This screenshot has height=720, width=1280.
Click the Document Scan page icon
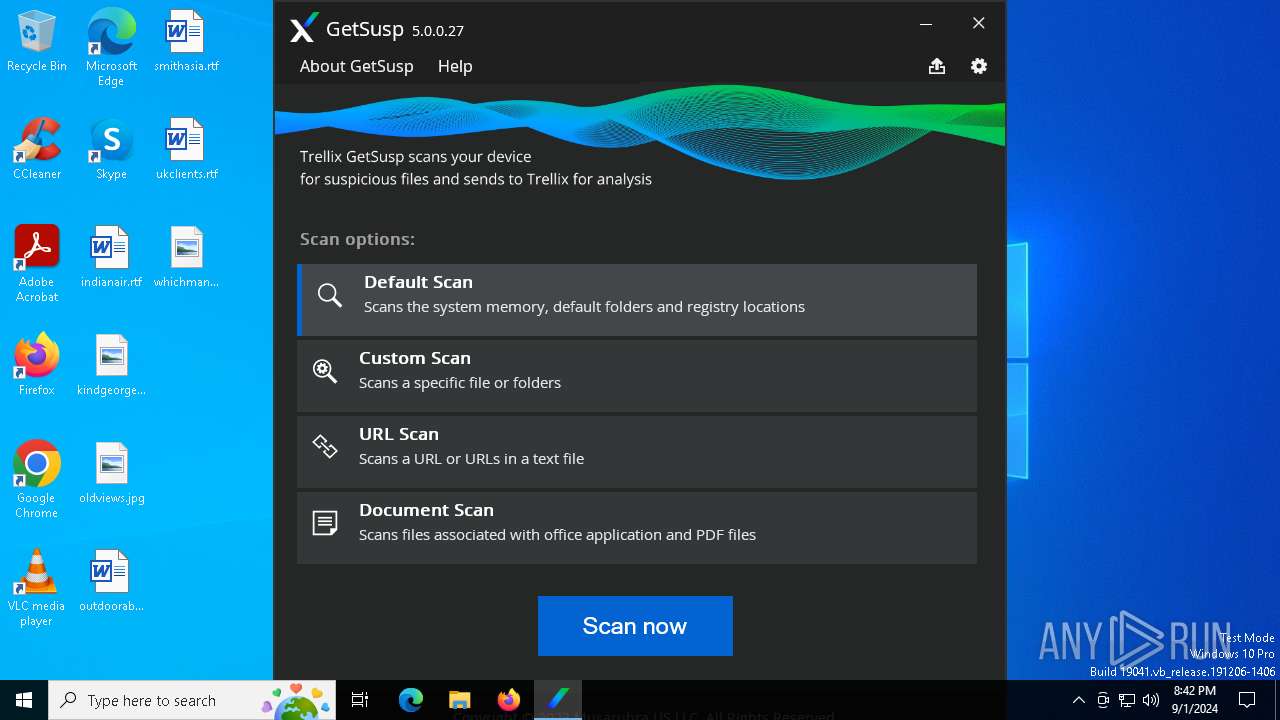click(325, 522)
